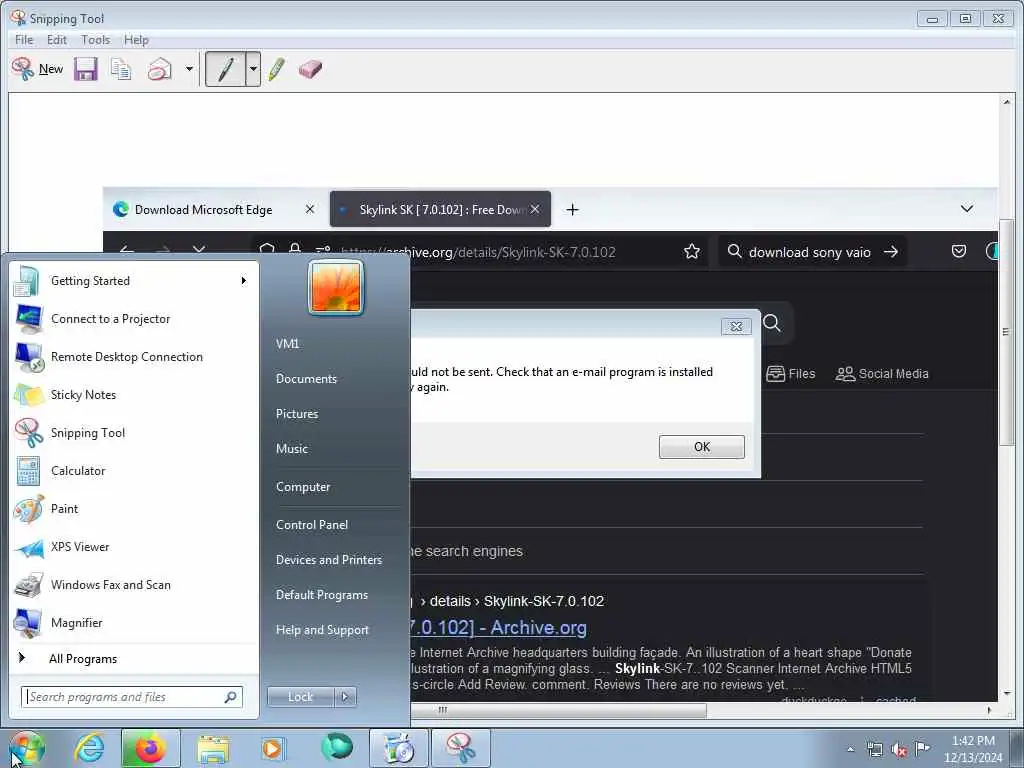Copy the snip to clipboard
Screen dimensions: 1024x768
point(121,69)
